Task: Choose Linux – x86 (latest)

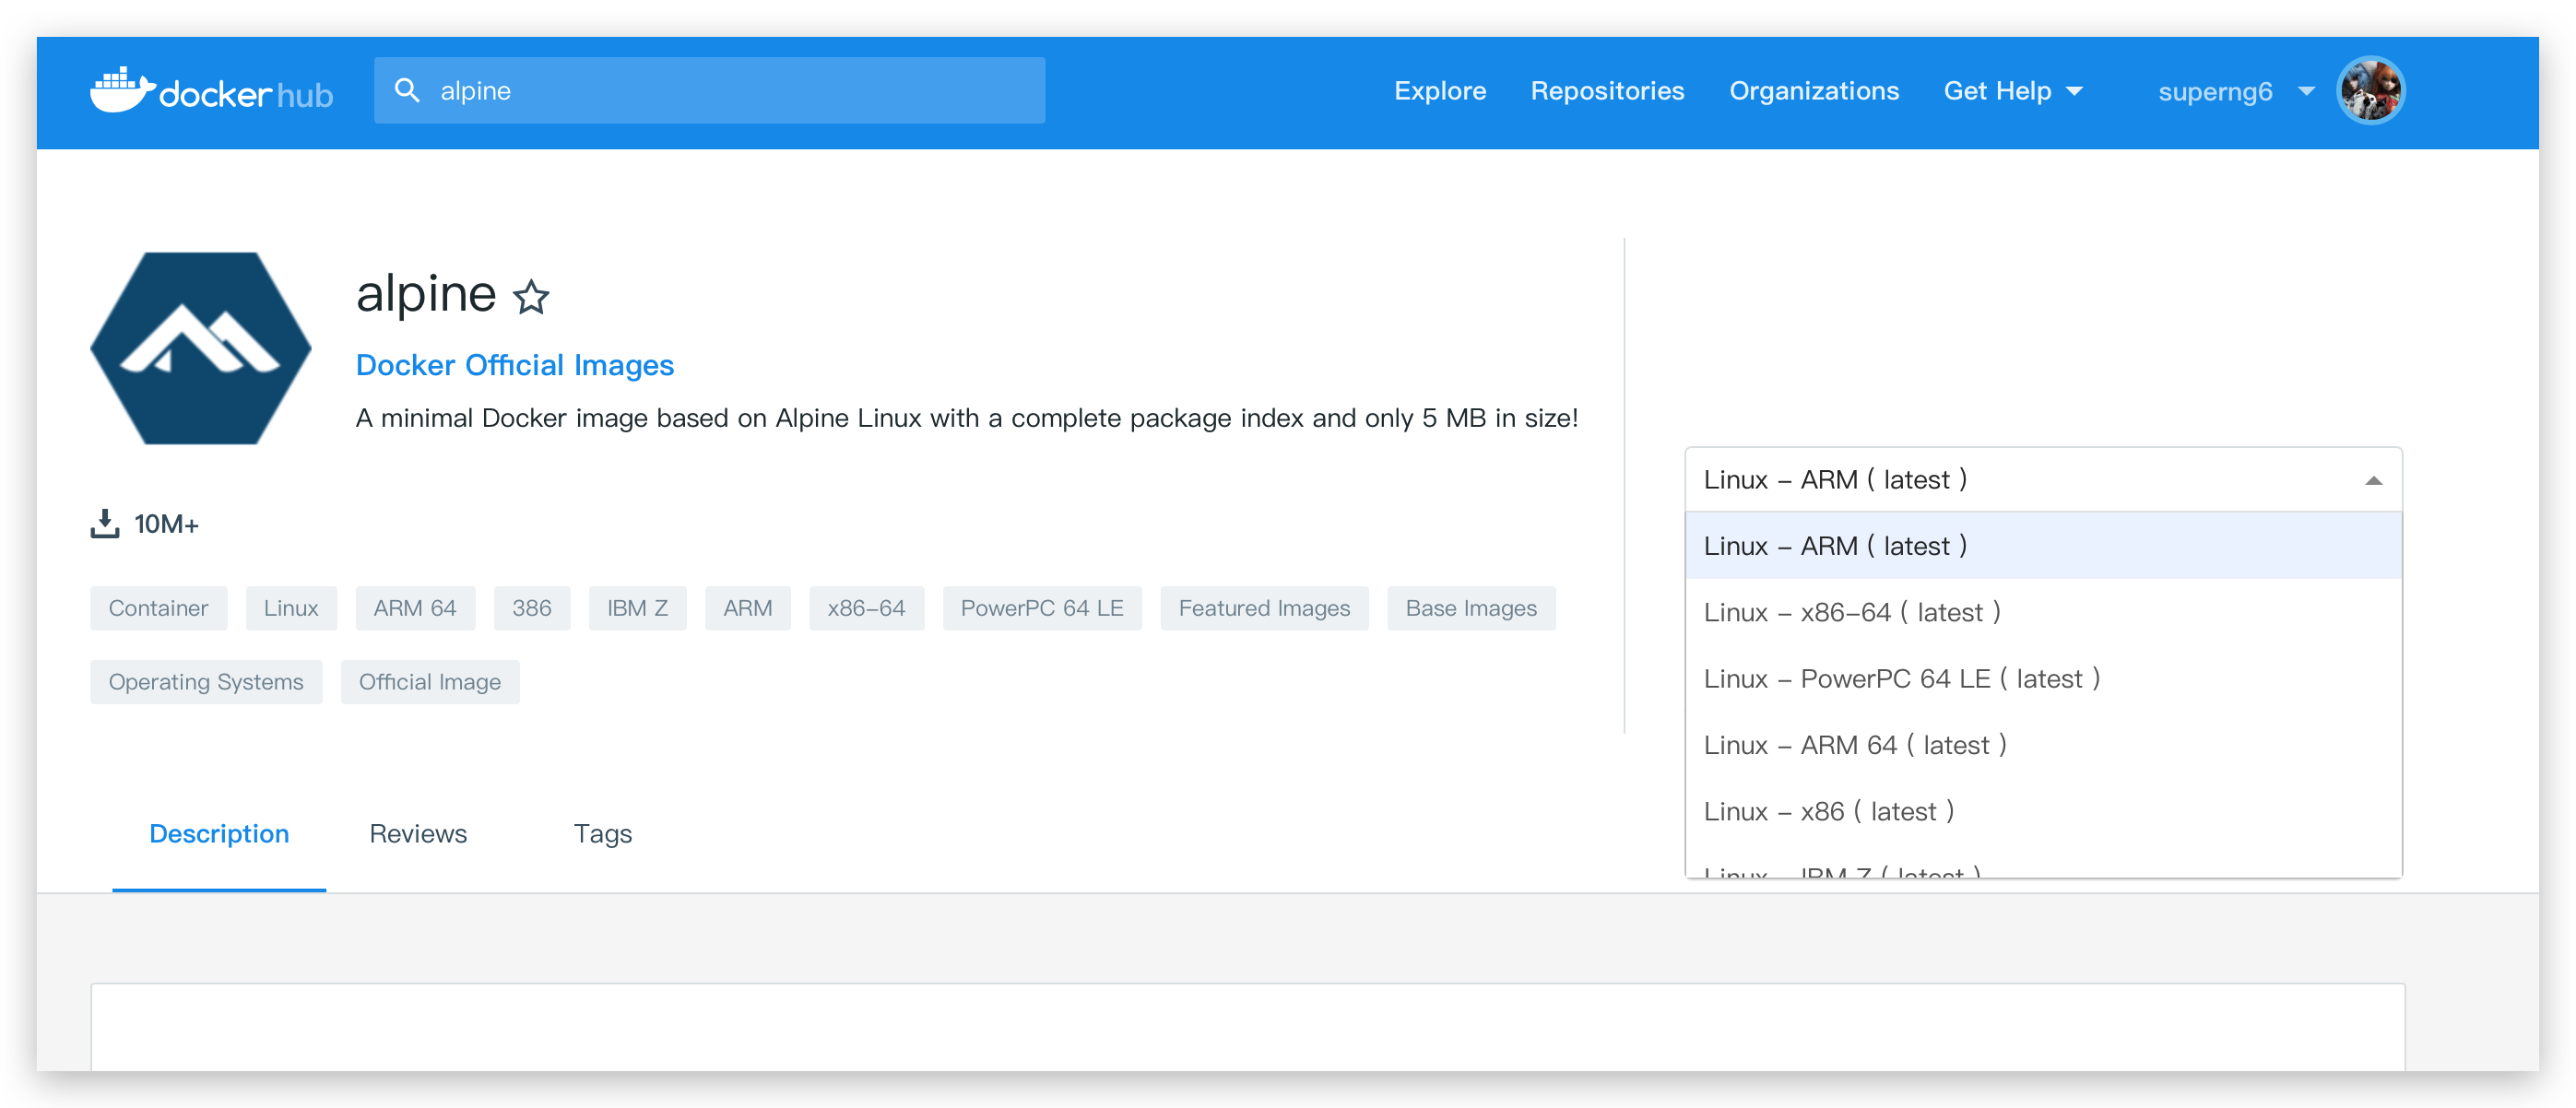Action: click(2043, 811)
